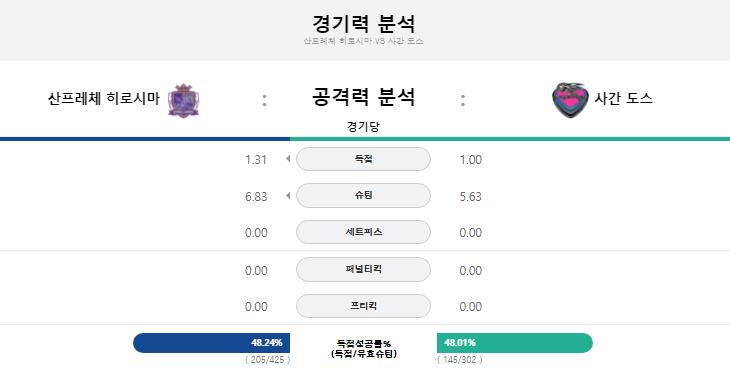Select the 페널티킥 stat pill
The width and height of the screenshot is (730, 370).
(363, 269)
